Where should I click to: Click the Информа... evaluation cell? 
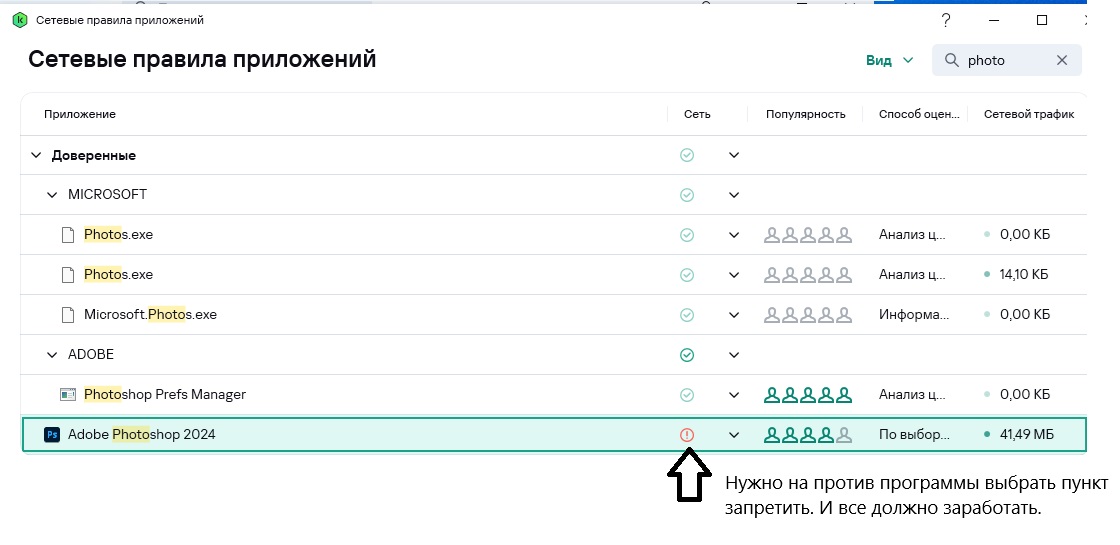tap(914, 314)
